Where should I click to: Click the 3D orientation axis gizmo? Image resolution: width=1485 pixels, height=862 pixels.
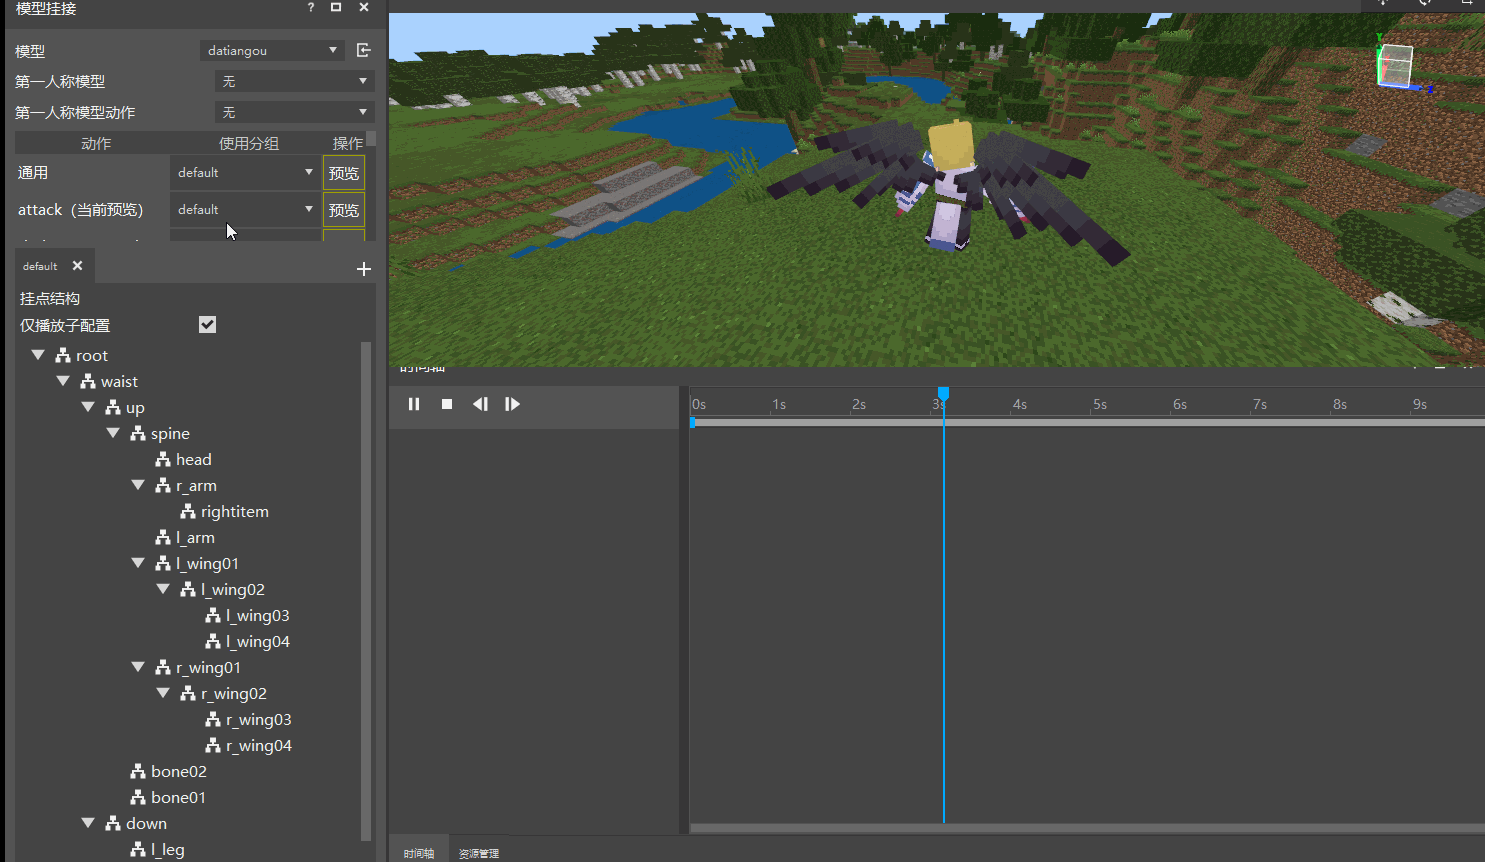point(1397,66)
